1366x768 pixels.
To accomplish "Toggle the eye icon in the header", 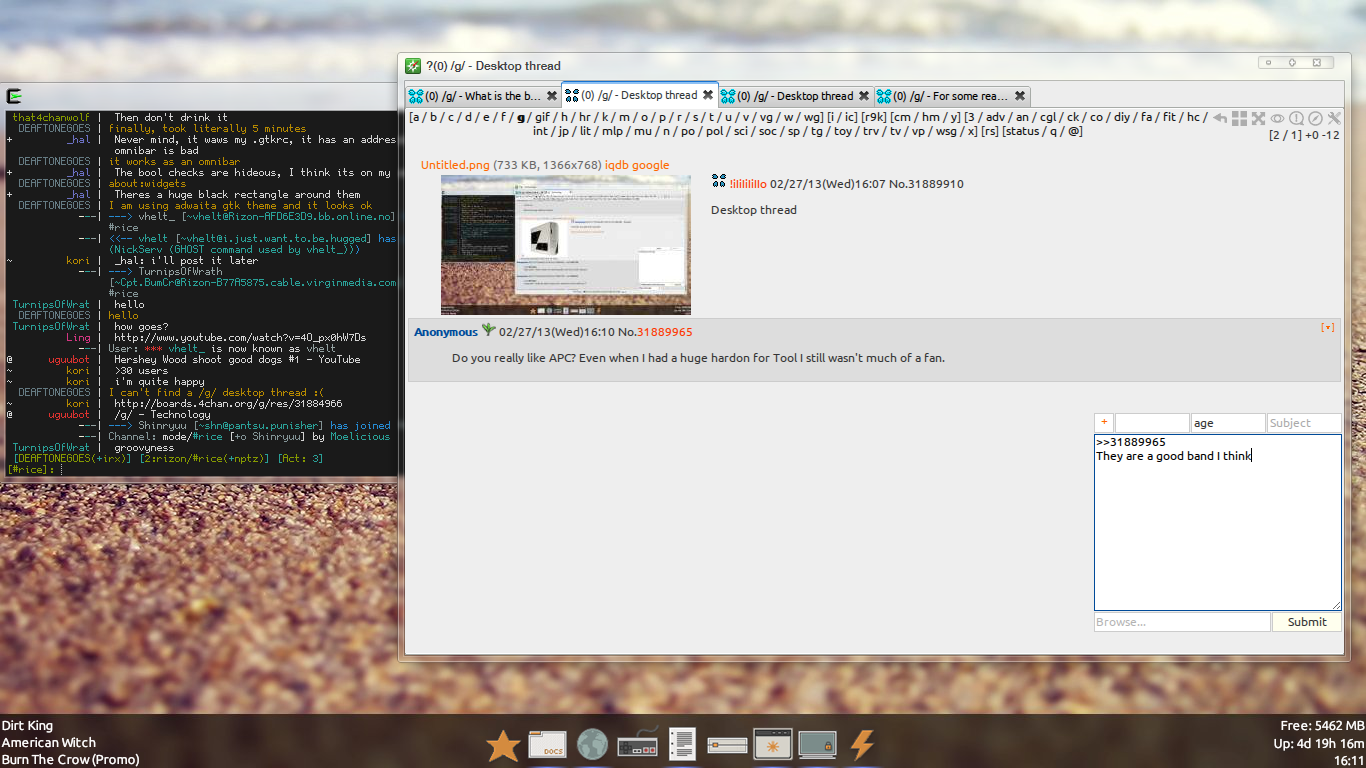I will click(1278, 118).
